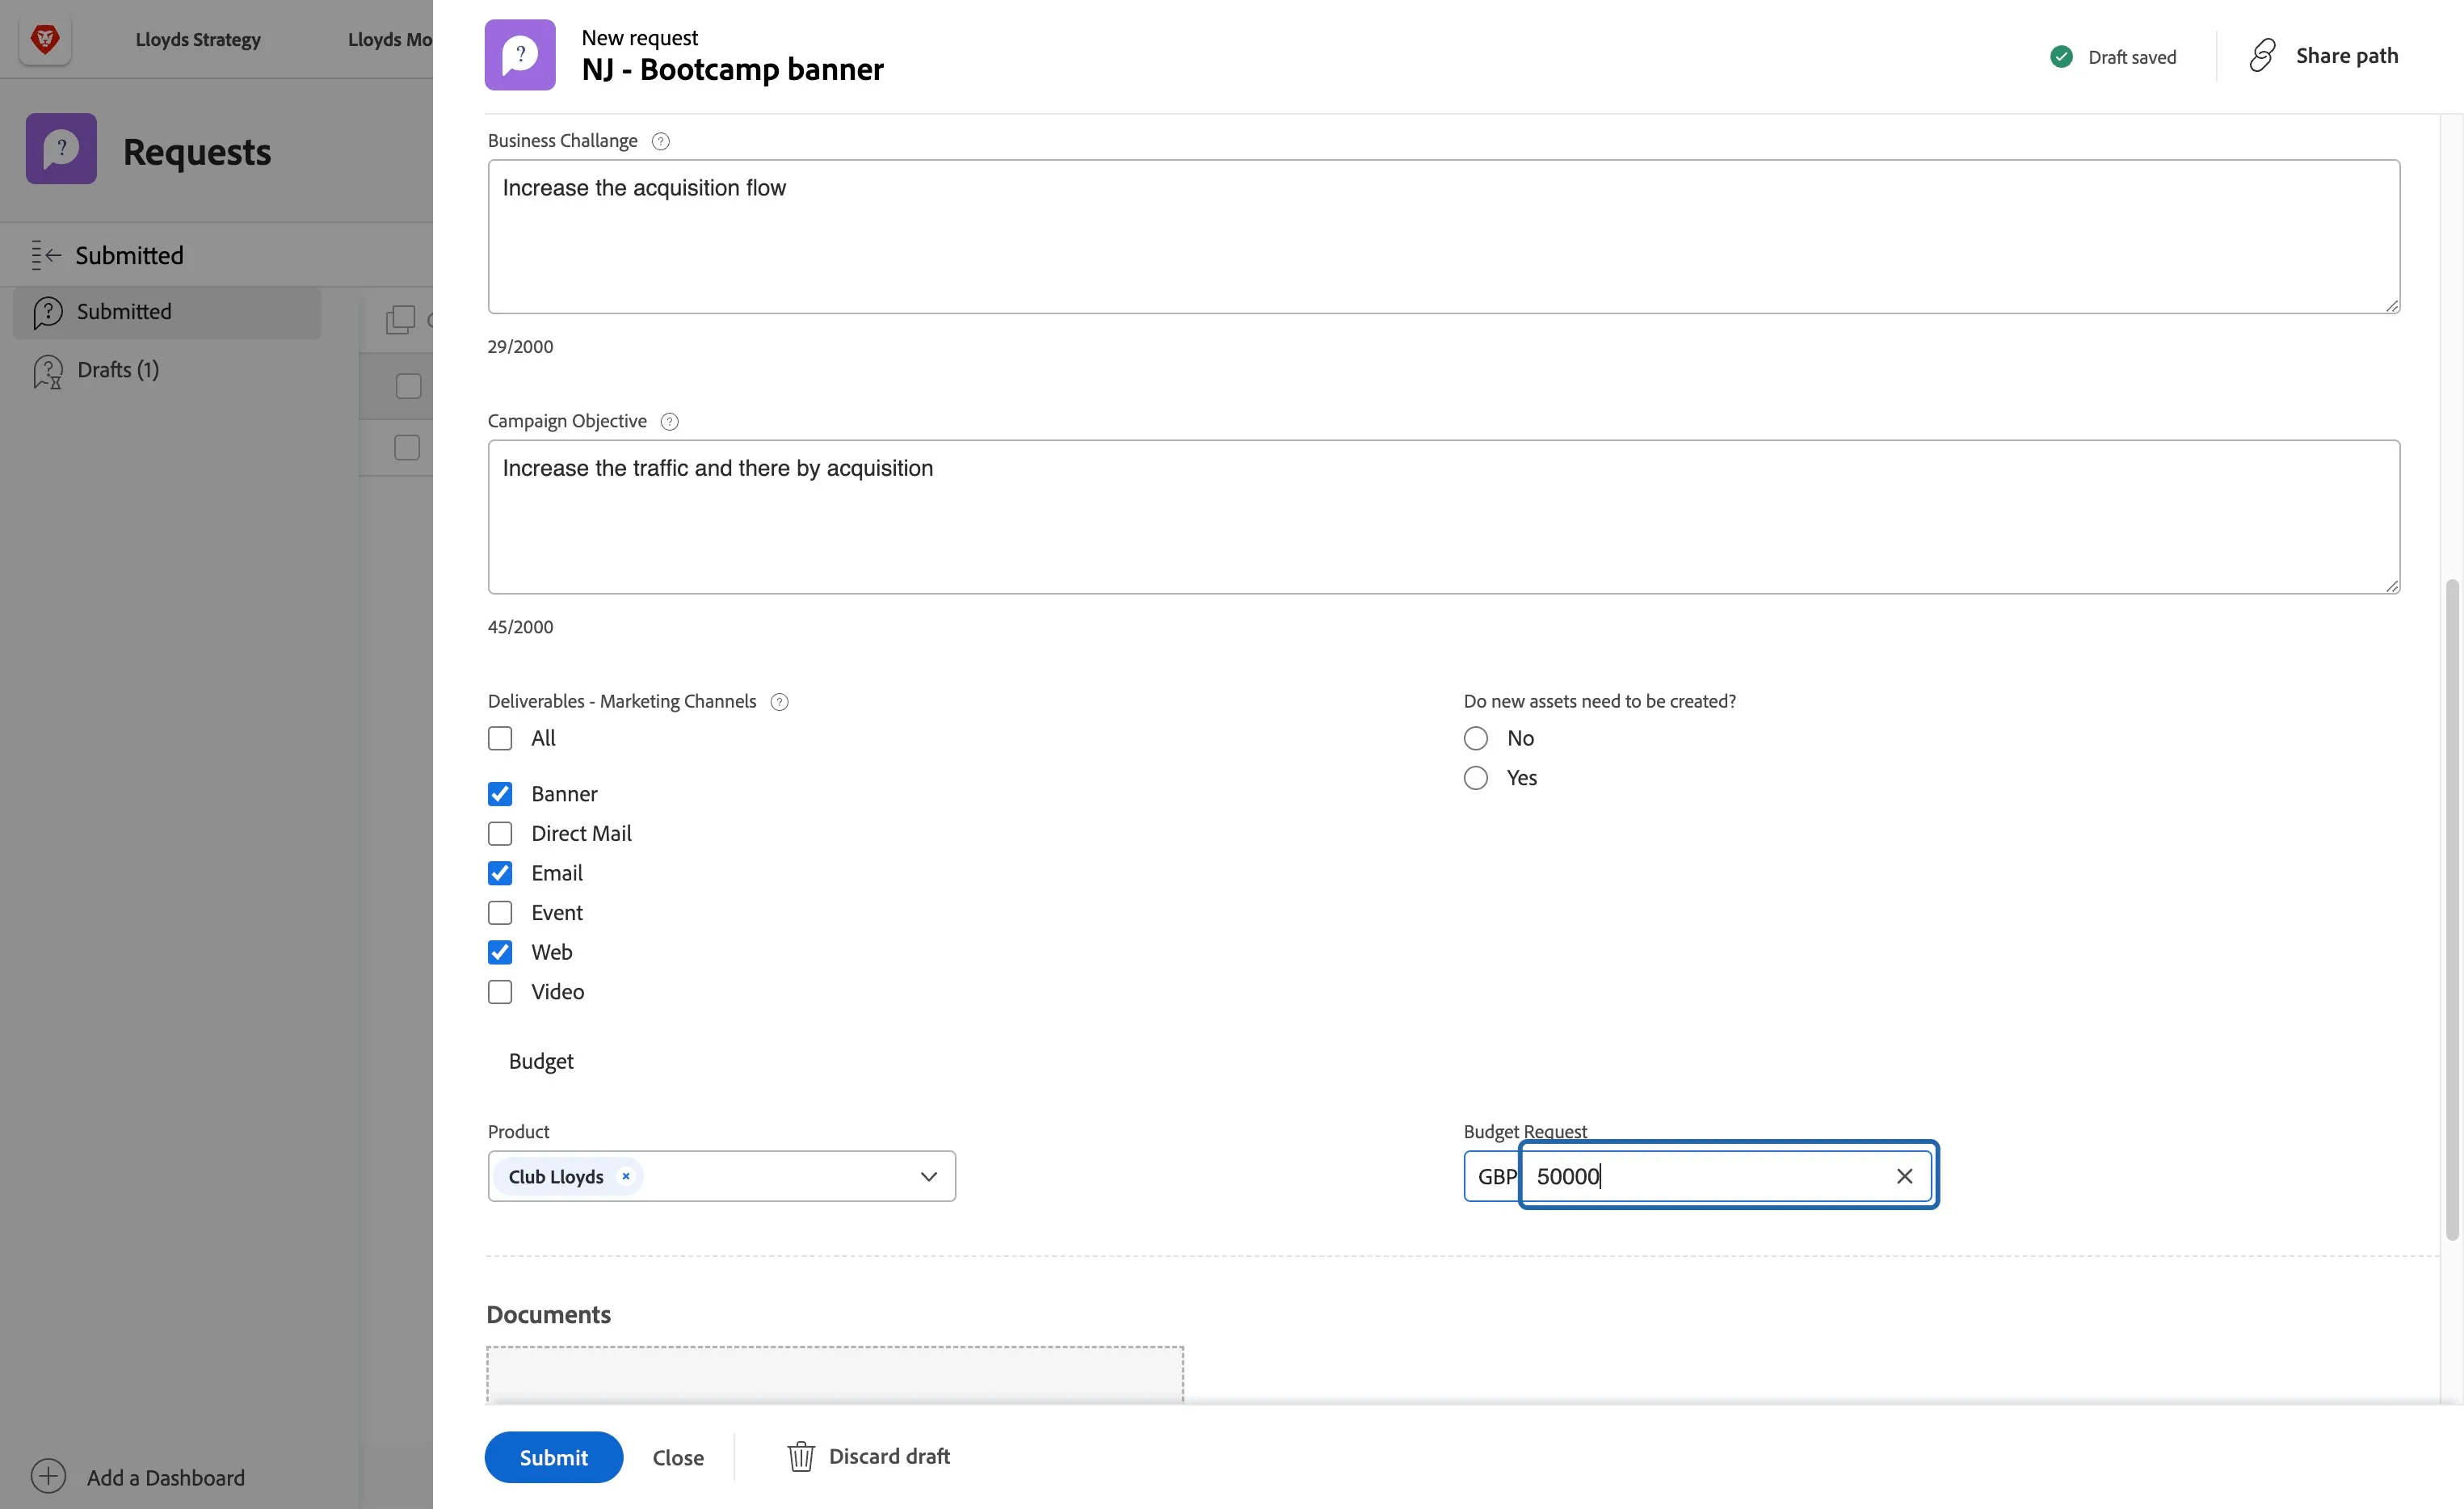Open the Lloyds Mo... tab
This screenshot has height=1509, width=2464.
(x=390, y=40)
